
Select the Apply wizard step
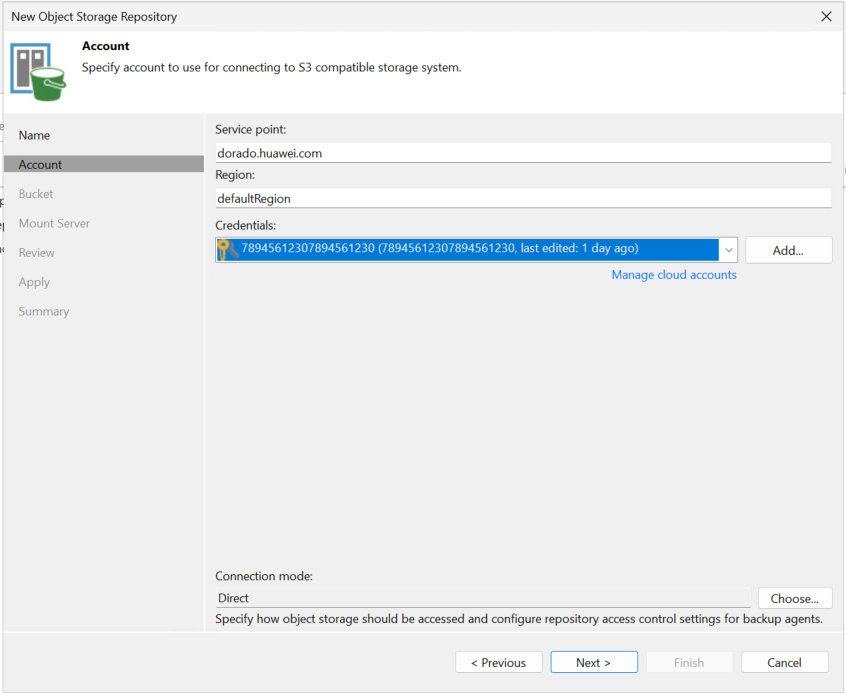[34, 282]
